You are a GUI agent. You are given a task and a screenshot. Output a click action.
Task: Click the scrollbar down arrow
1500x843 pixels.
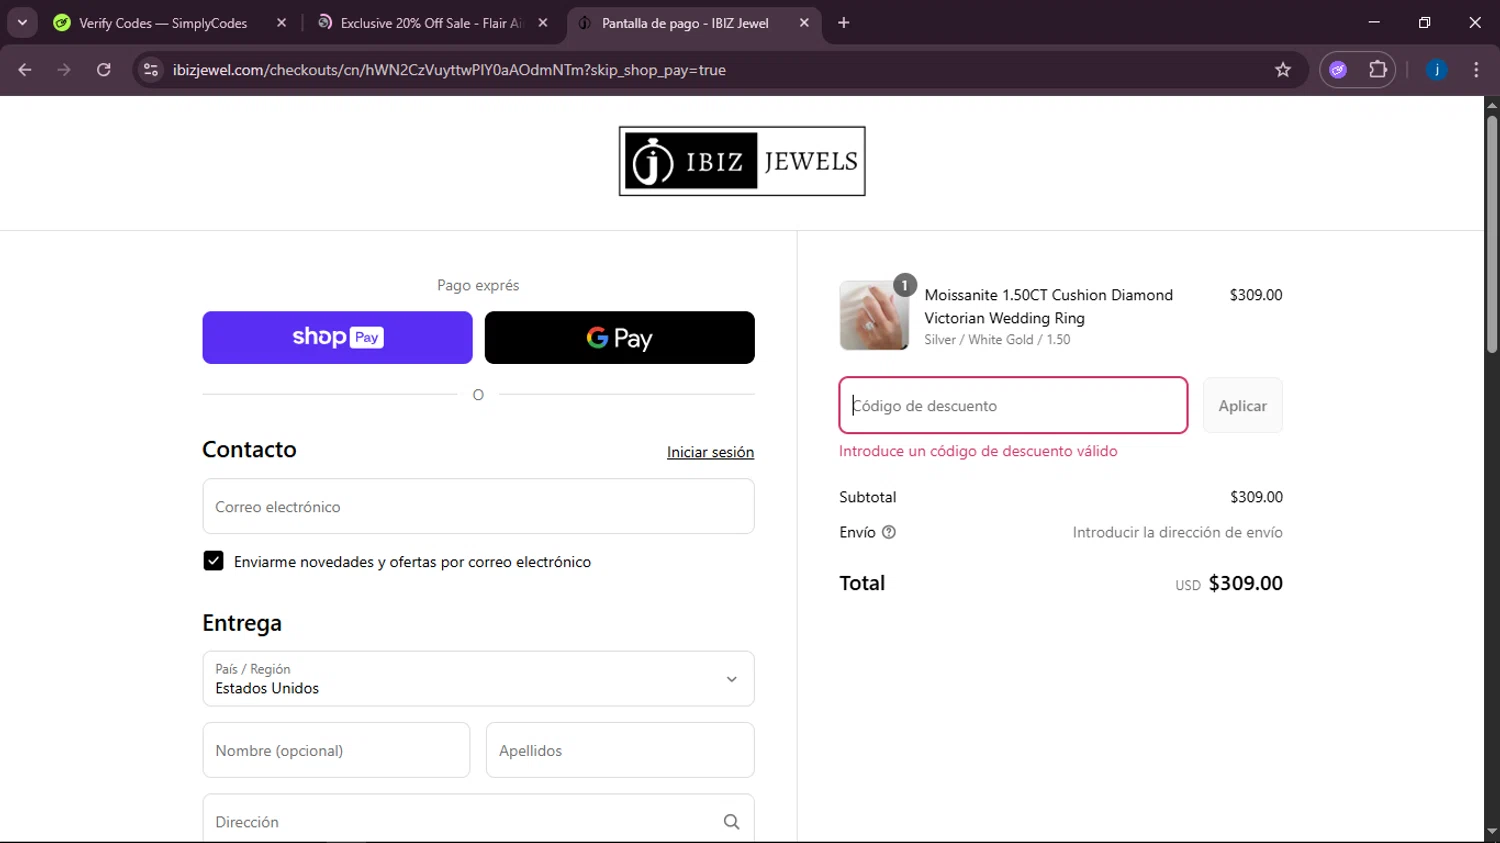pos(1492,832)
